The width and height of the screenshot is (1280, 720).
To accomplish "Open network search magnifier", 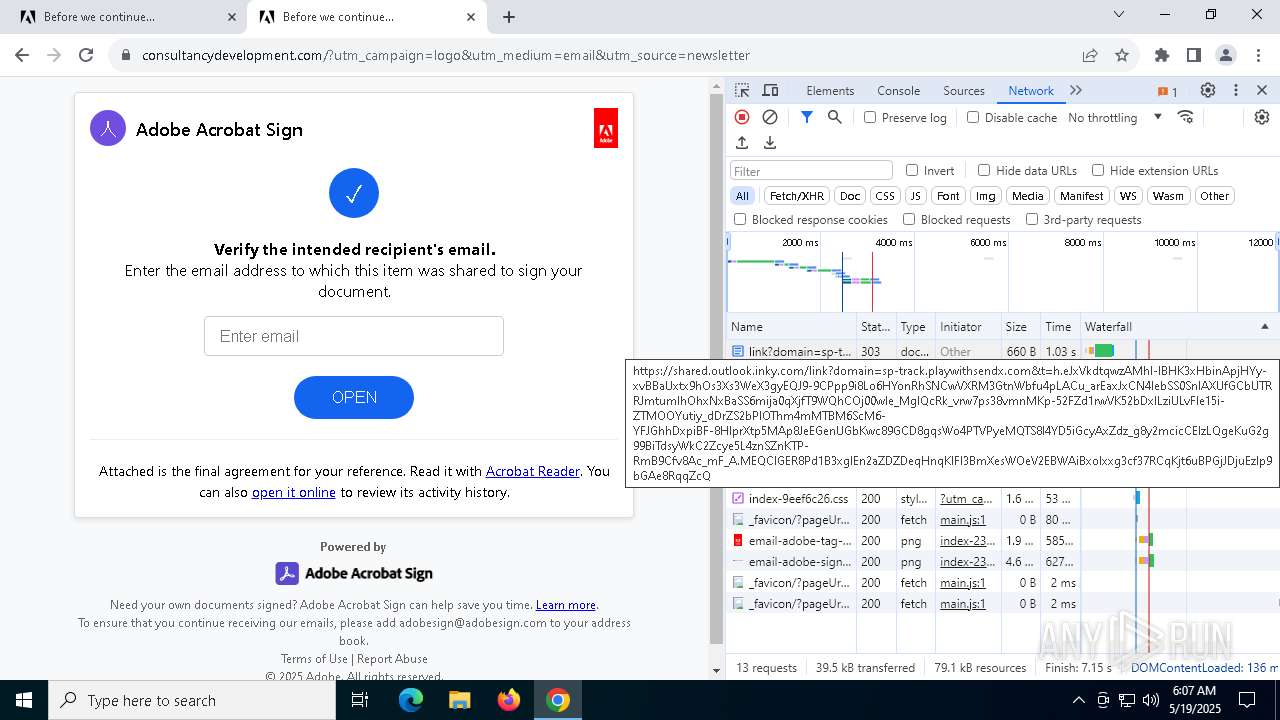I will (835, 117).
